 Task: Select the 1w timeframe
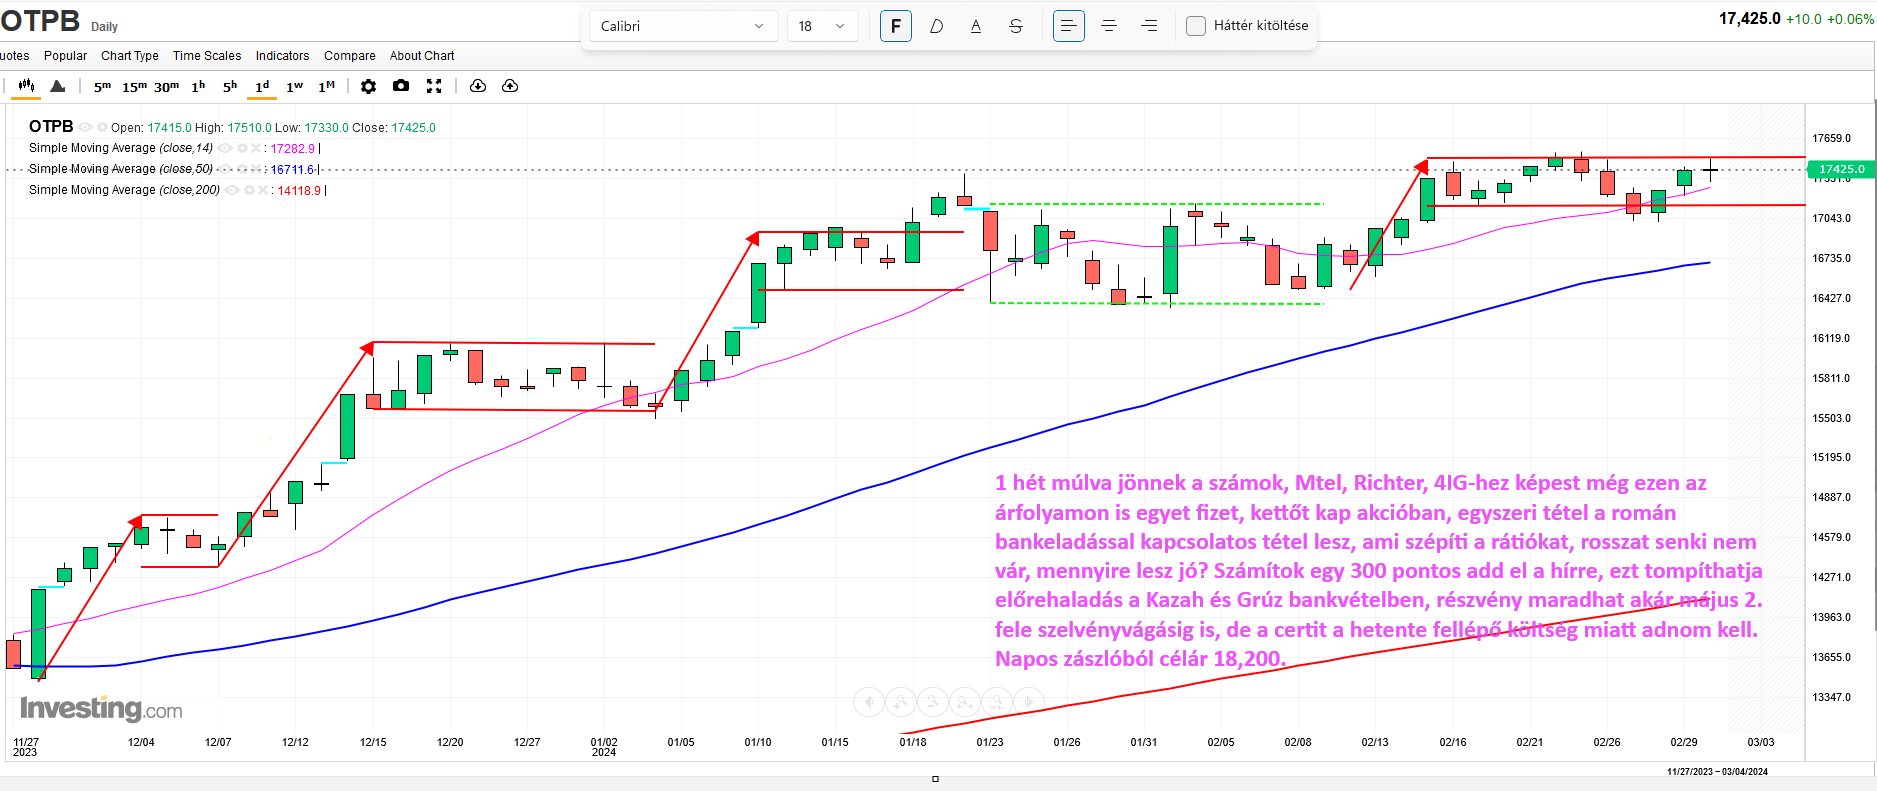294,86
